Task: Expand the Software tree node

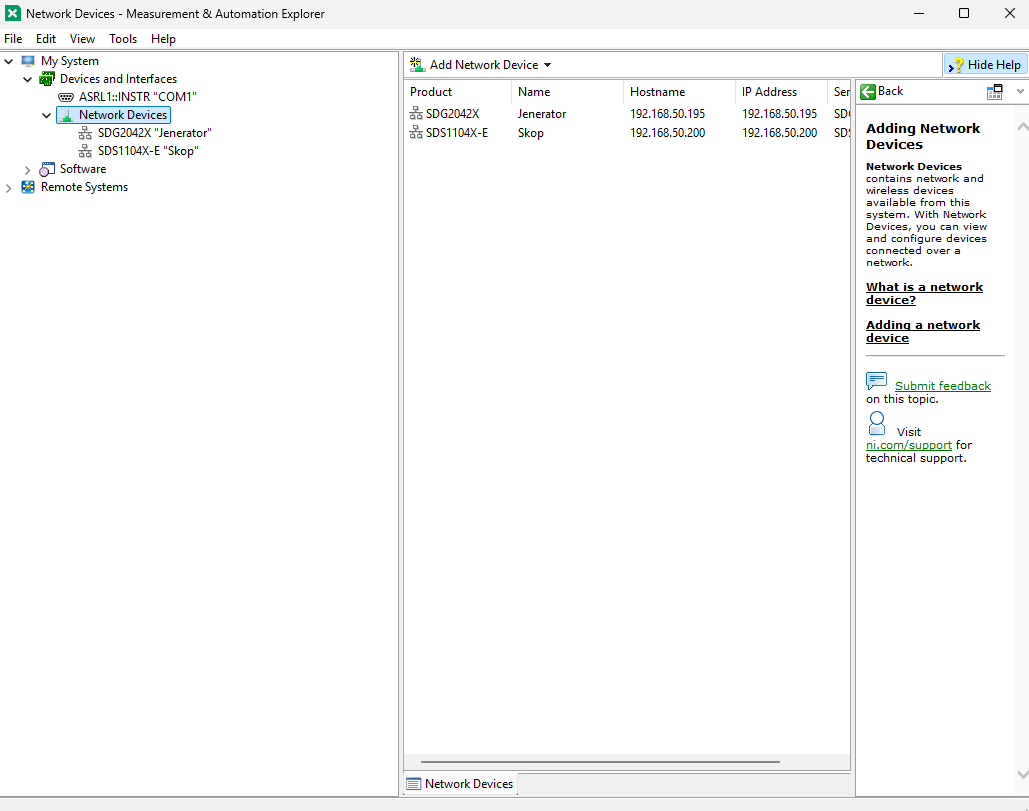Action: click(28, 169)
